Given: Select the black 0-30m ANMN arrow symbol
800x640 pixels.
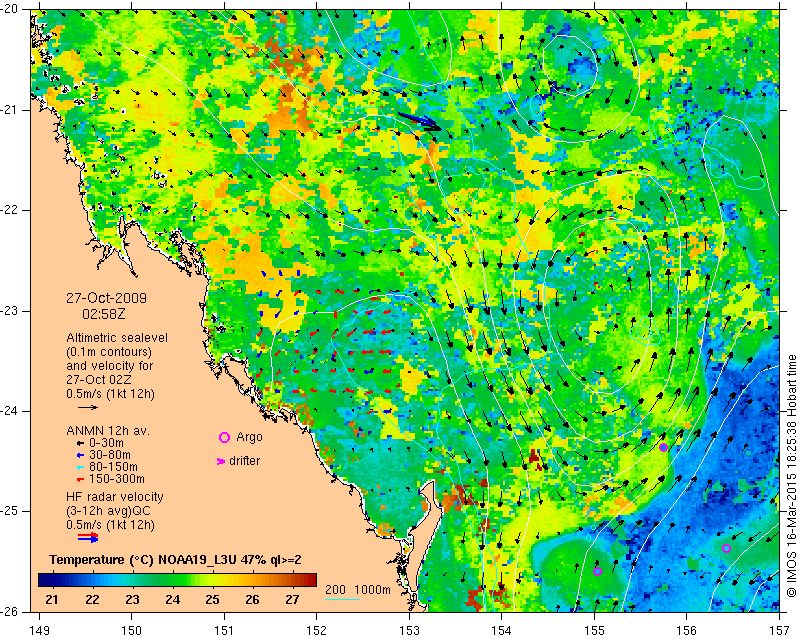Looking at the screenshot, I should (80, 443).
